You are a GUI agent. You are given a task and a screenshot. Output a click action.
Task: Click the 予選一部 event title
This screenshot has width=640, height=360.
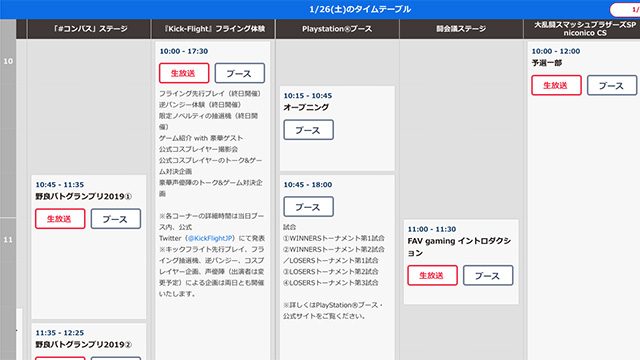pyautogui.click(x=547, y=63)
